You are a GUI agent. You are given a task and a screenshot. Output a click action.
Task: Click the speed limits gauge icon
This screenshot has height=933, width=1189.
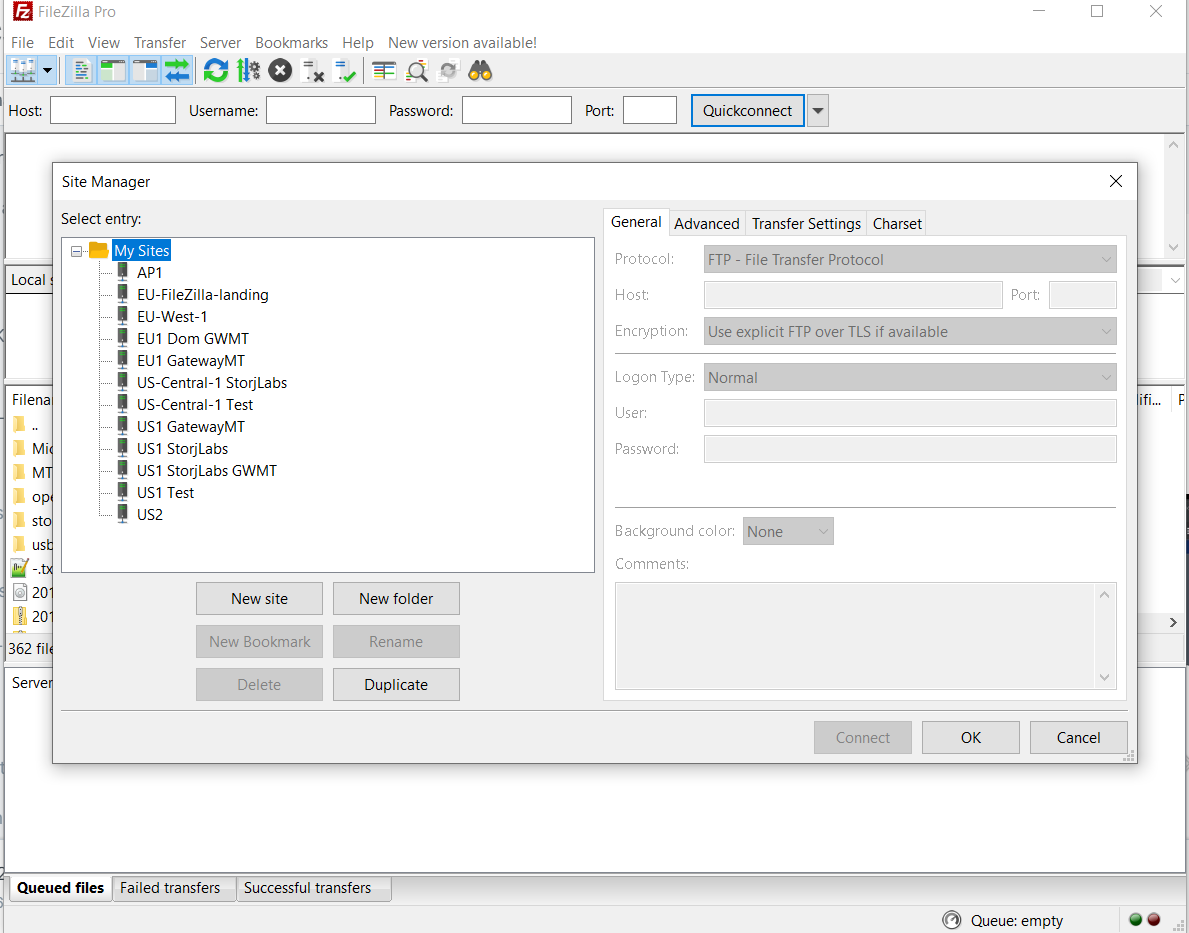click(951, 920)
